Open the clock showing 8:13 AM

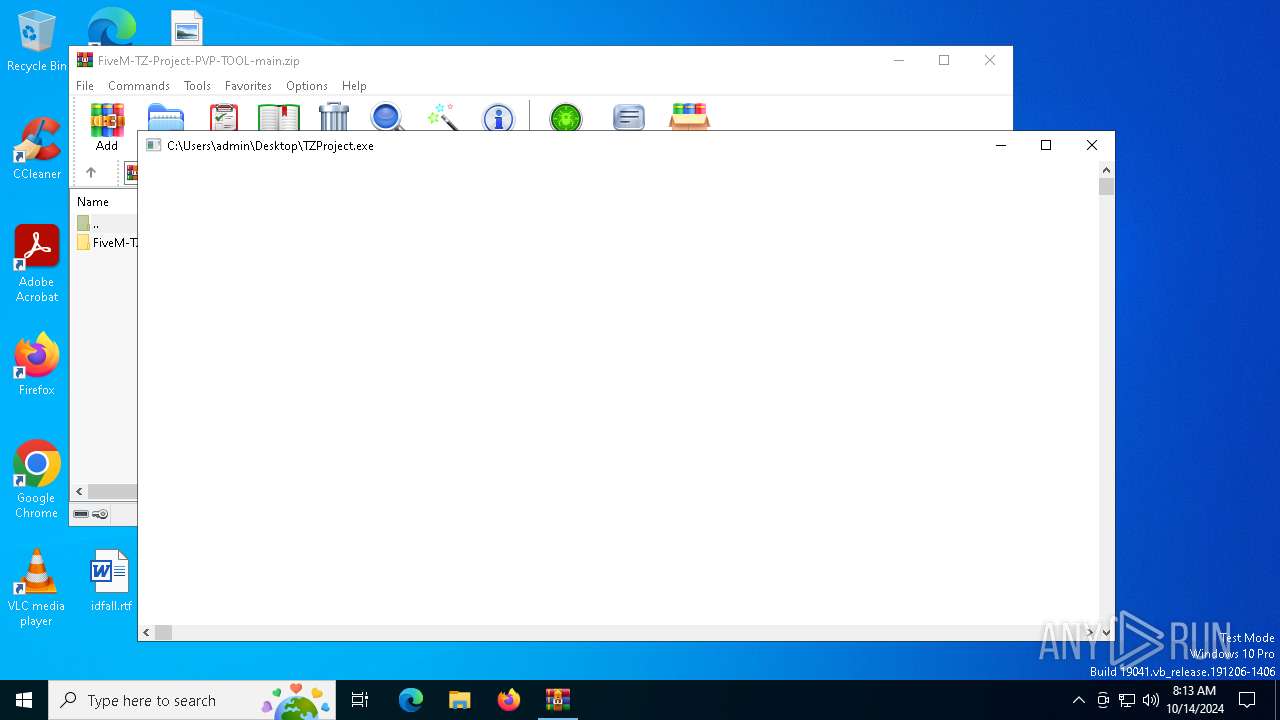tap(1194, 700)
